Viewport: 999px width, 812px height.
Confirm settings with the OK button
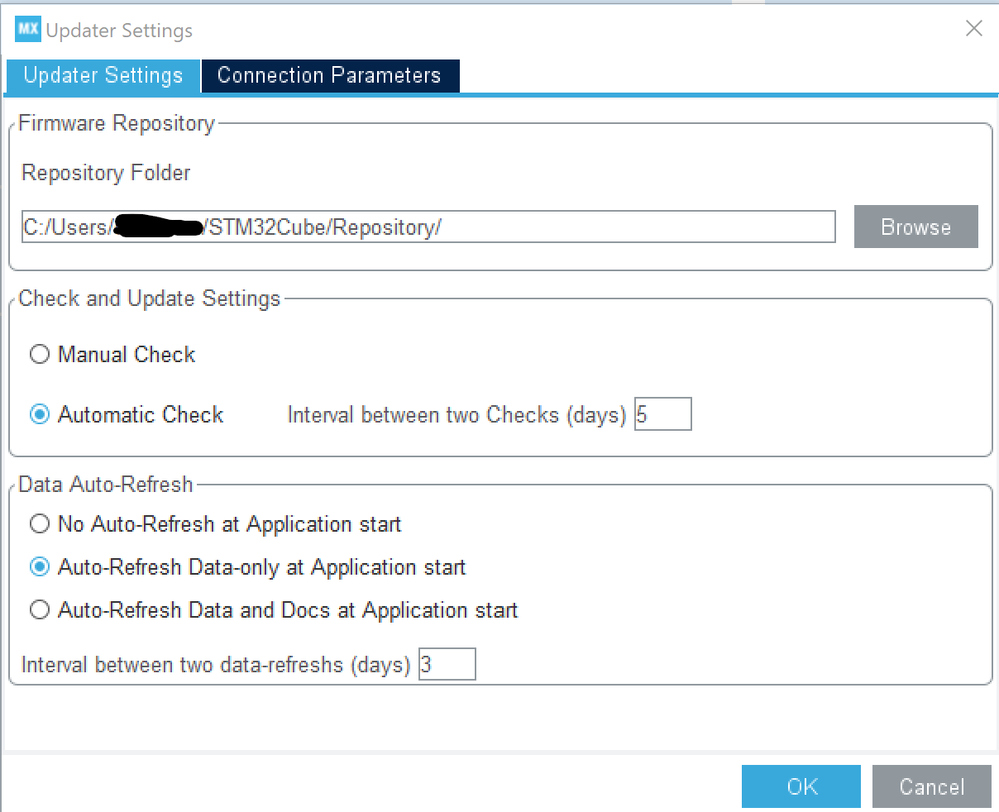[801, 787]
